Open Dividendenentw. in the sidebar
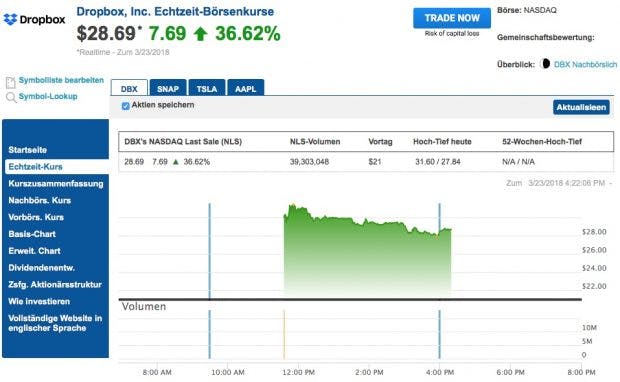The height and width of the screenshot is (382, 620). click(x=42, y=268)
